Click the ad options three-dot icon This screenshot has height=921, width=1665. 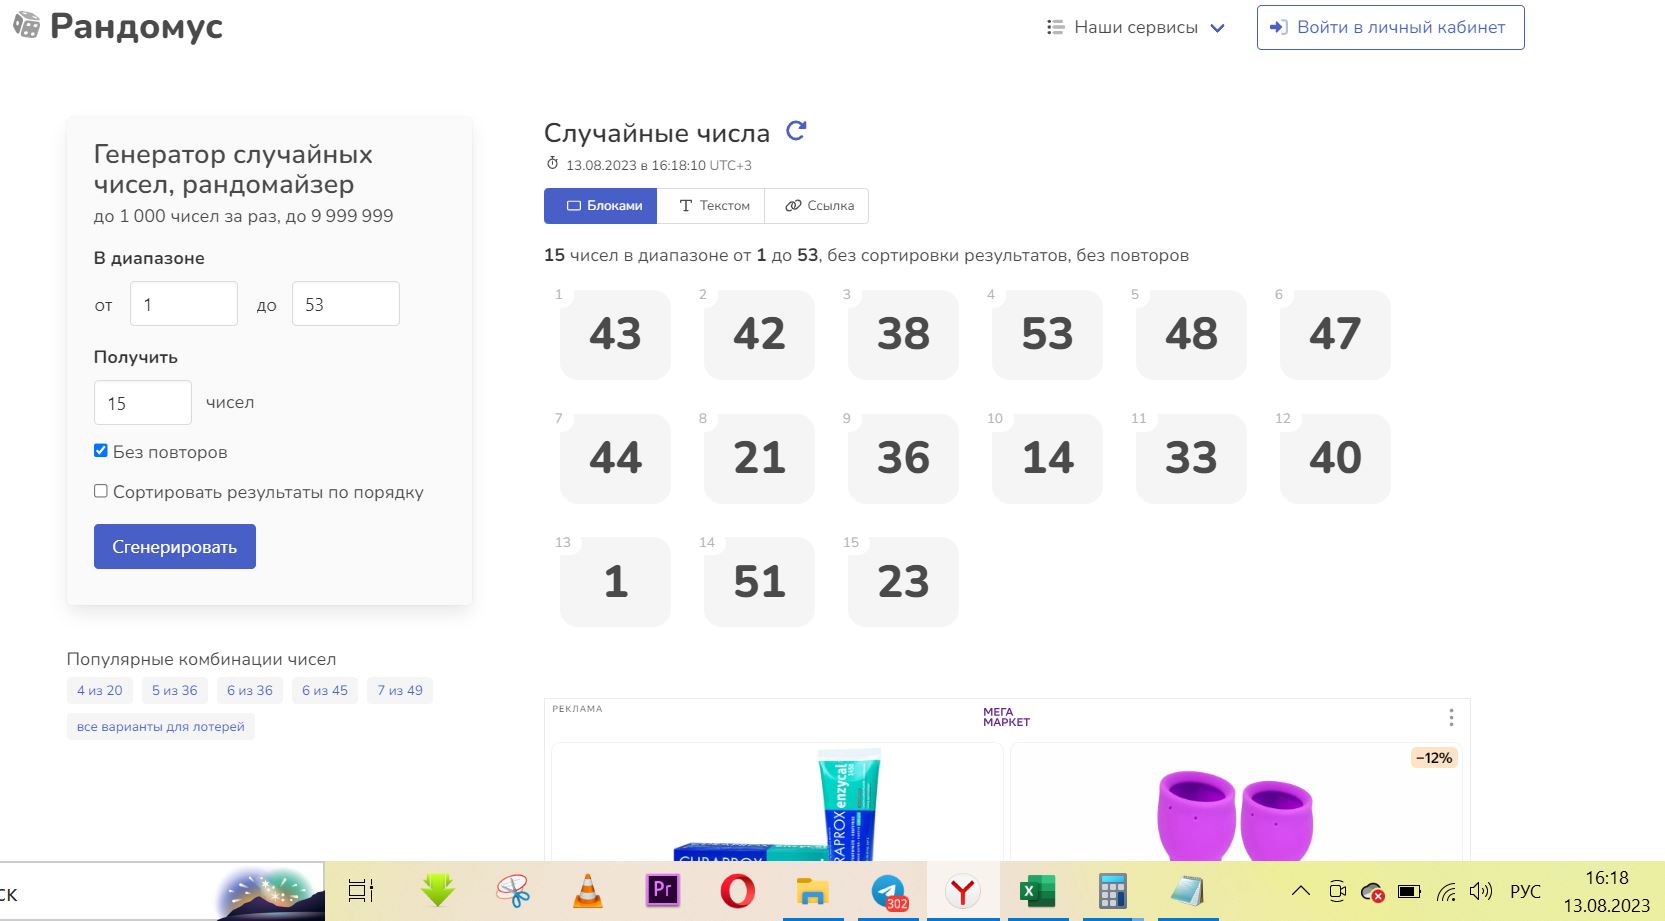point(1451,718)
